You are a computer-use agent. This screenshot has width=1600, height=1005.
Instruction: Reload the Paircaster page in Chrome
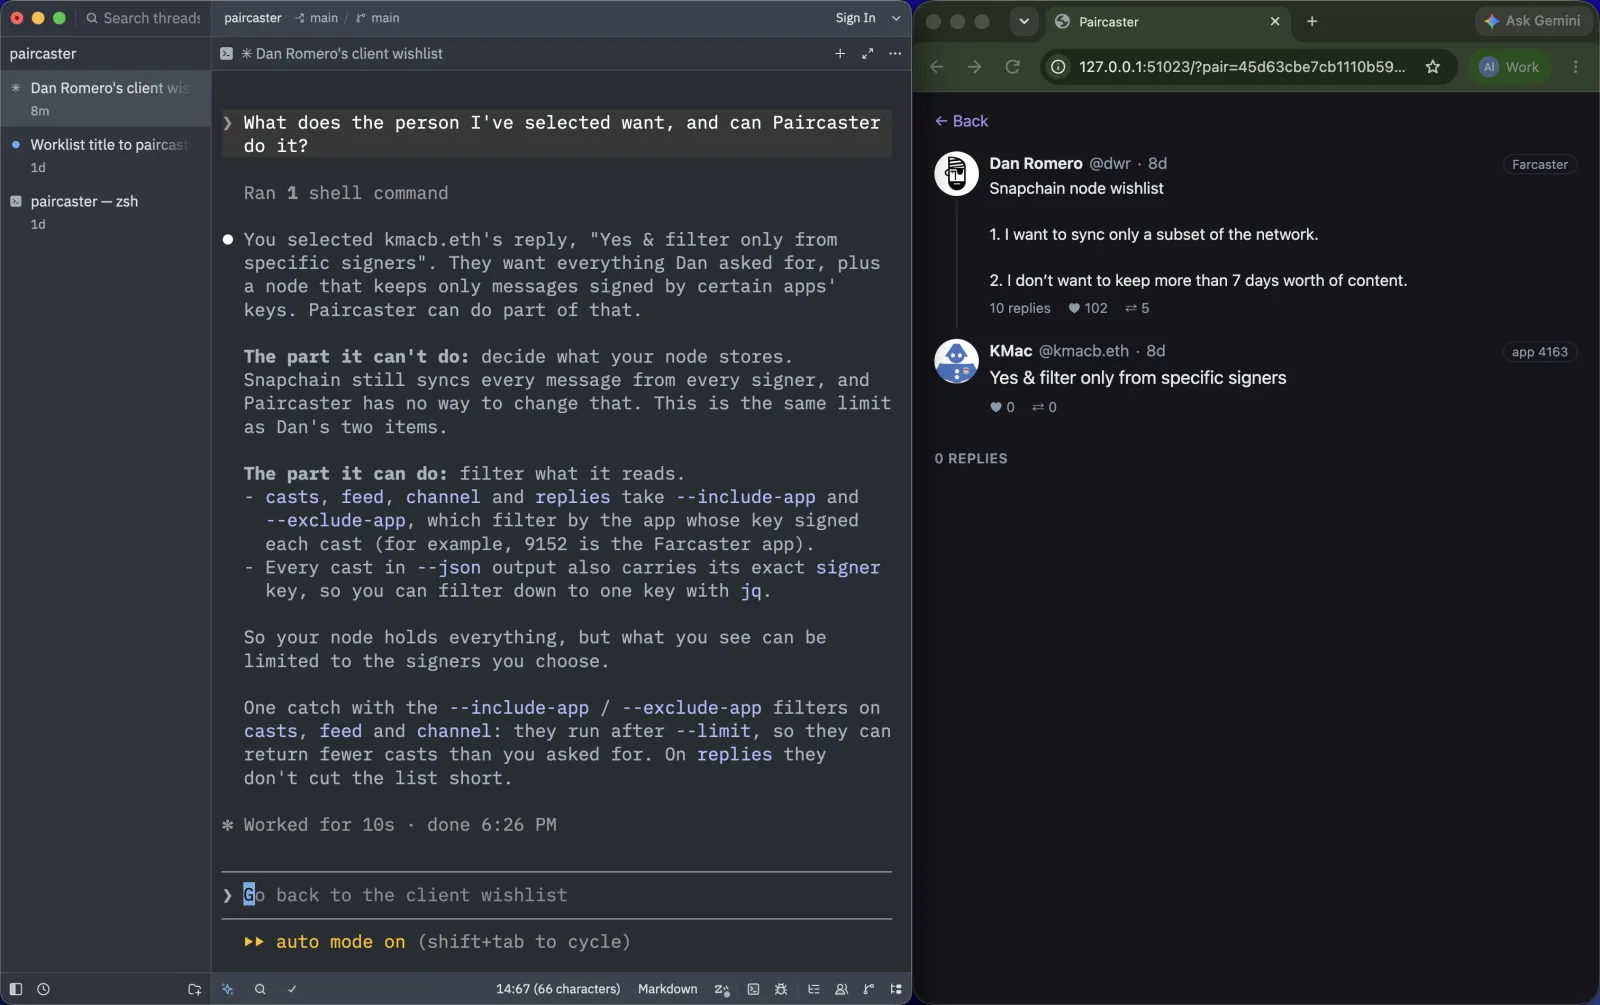[1012, 67]
